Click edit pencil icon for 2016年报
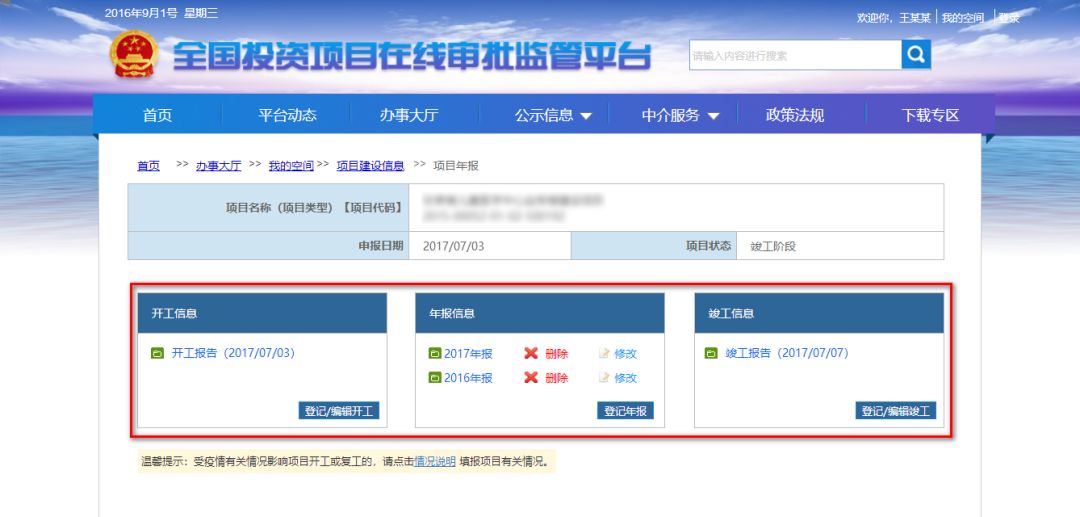Screen dimensions: 1080x517 (604, 378)
